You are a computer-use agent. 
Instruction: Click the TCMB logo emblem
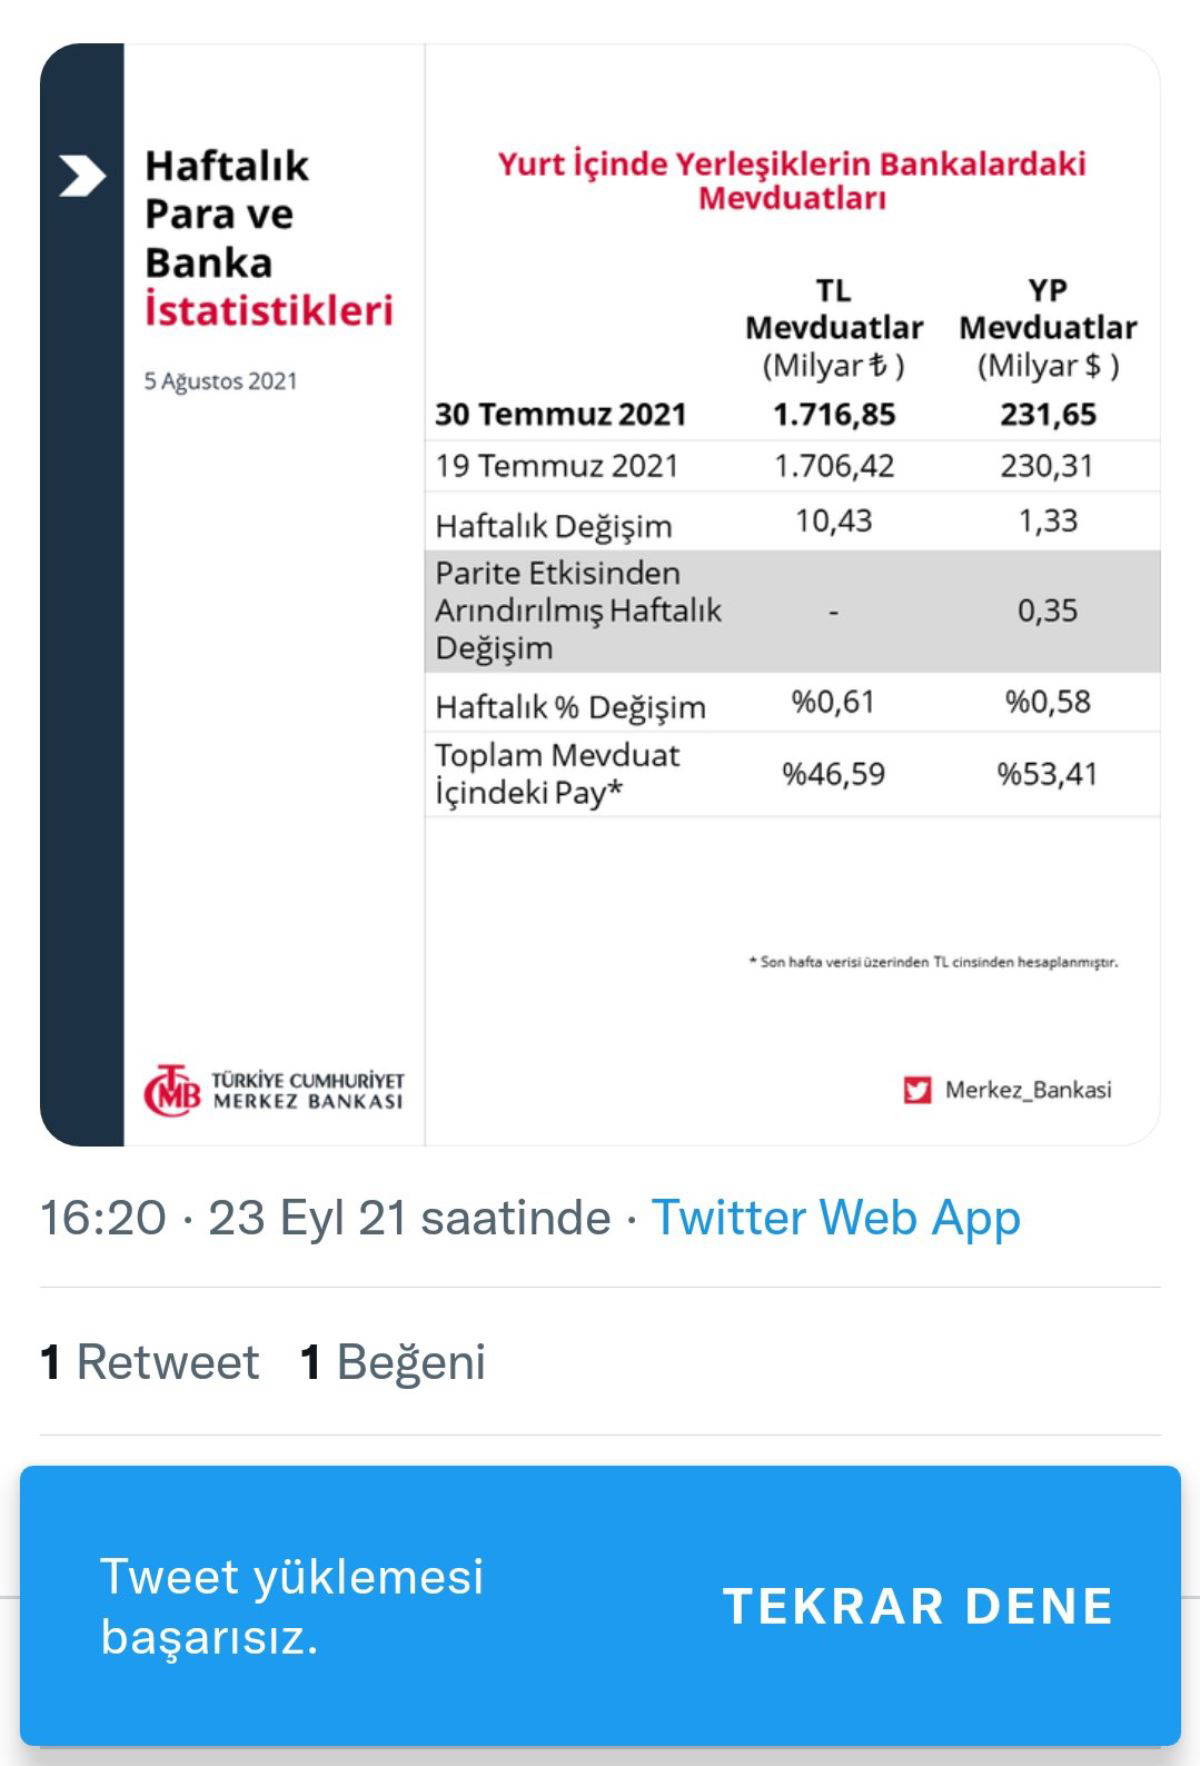pyautogui.click(x=172, y=1090)
